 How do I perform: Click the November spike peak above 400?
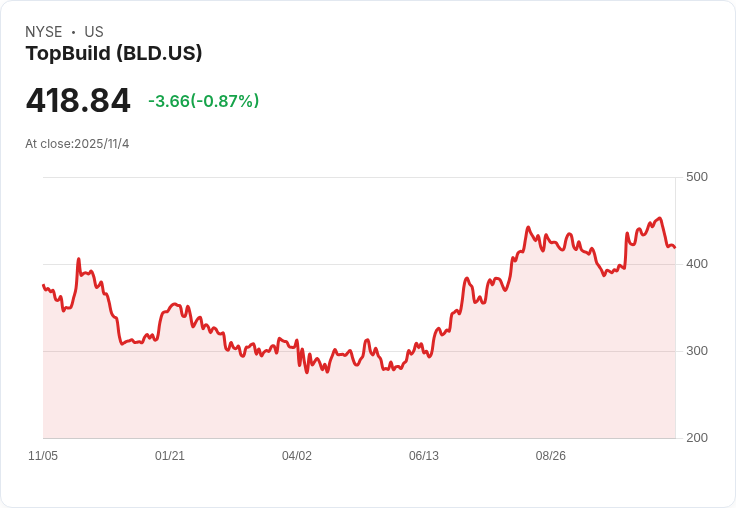79,259
